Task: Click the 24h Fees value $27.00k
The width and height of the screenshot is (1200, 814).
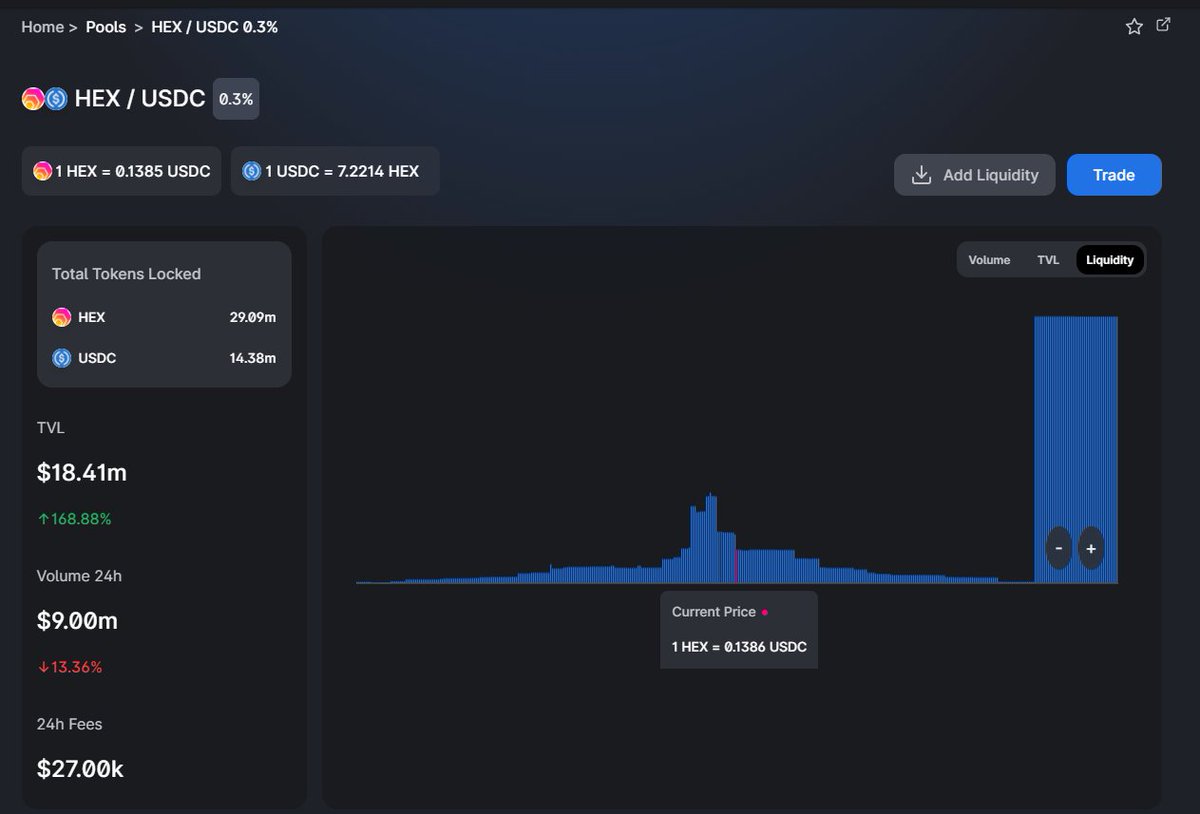Action: pos(80,769)
